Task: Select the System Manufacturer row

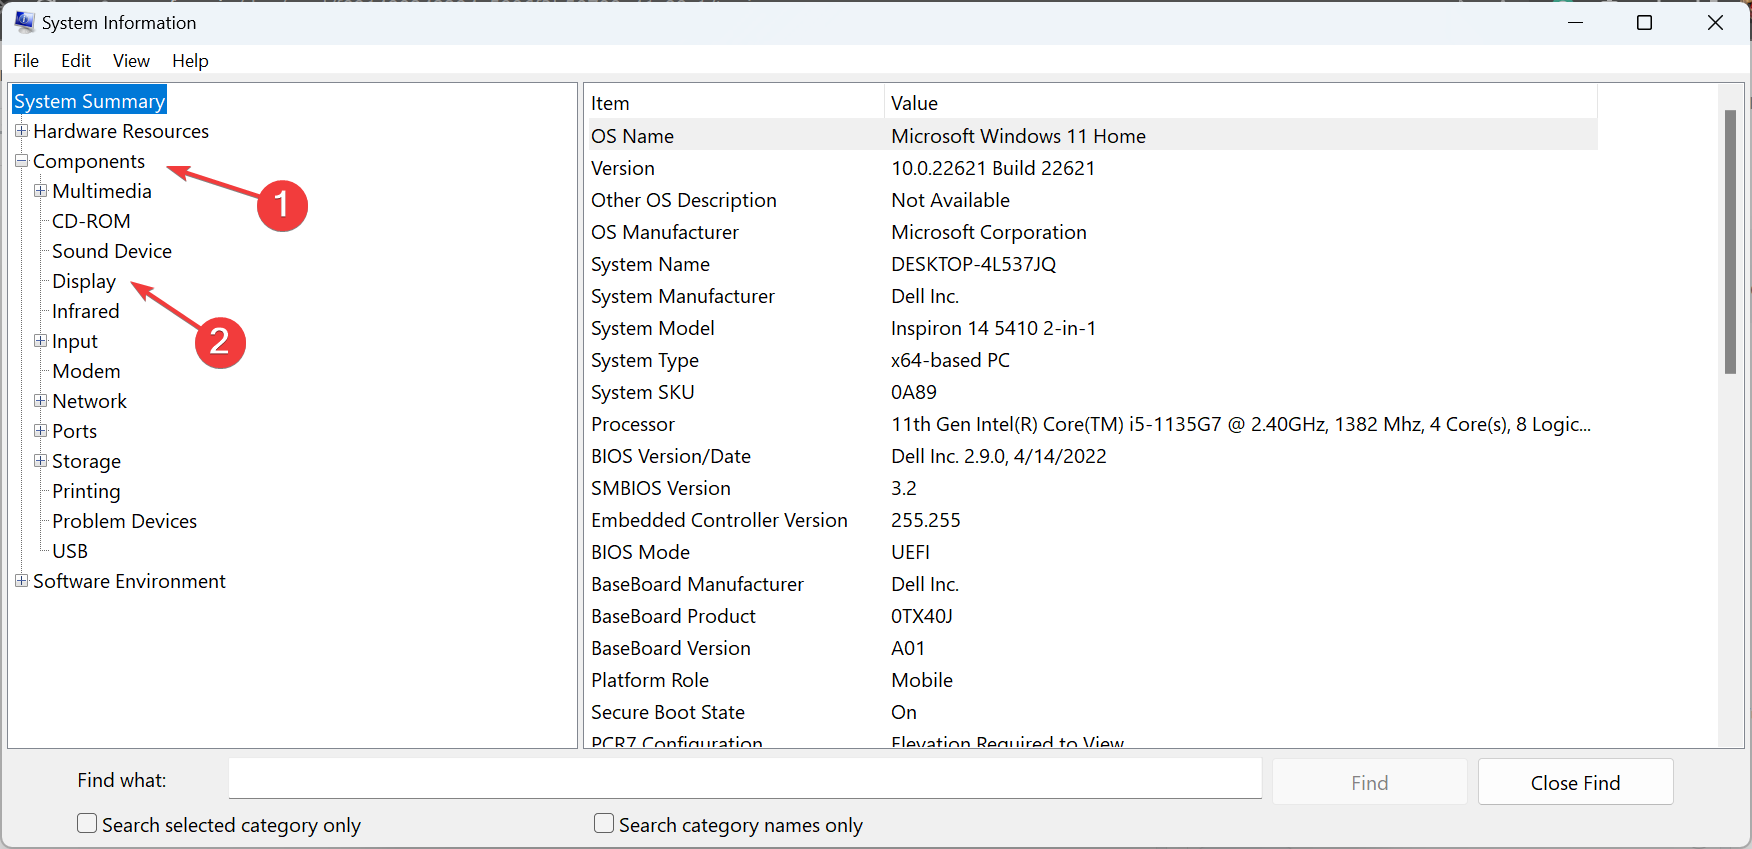Action: click(x=1093, y=296)
